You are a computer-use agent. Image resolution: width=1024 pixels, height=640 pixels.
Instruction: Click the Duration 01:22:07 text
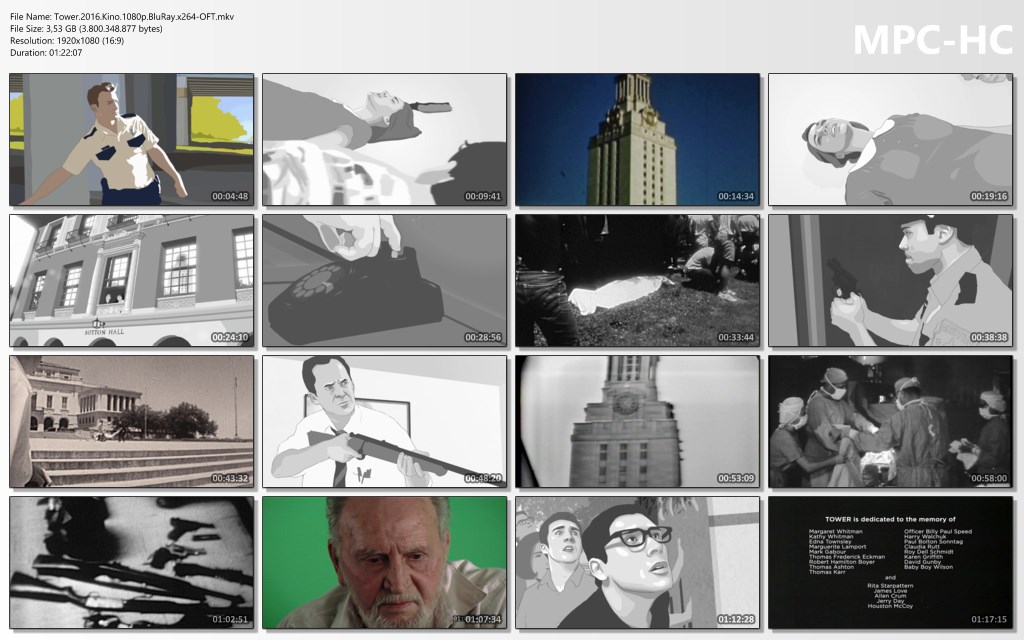(x=46, y=53)
